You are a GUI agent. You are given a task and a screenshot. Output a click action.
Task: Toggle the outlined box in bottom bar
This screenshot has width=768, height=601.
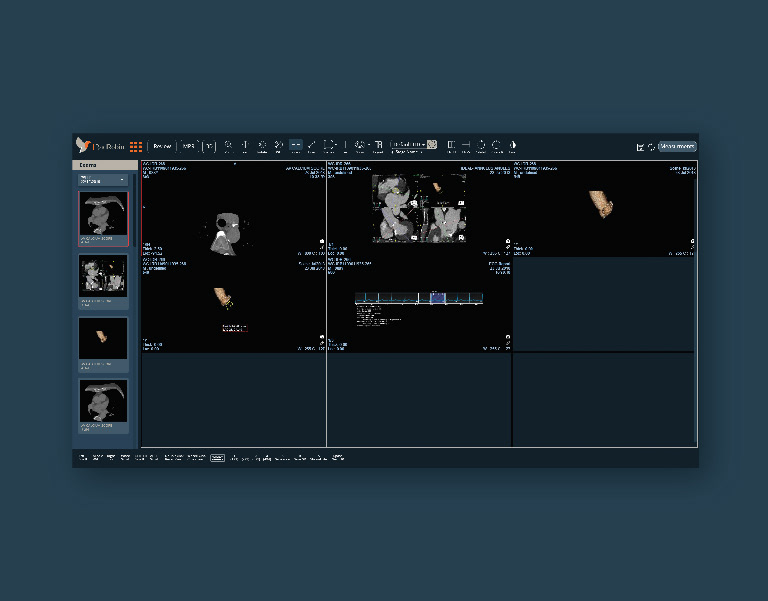pos(217,457)
